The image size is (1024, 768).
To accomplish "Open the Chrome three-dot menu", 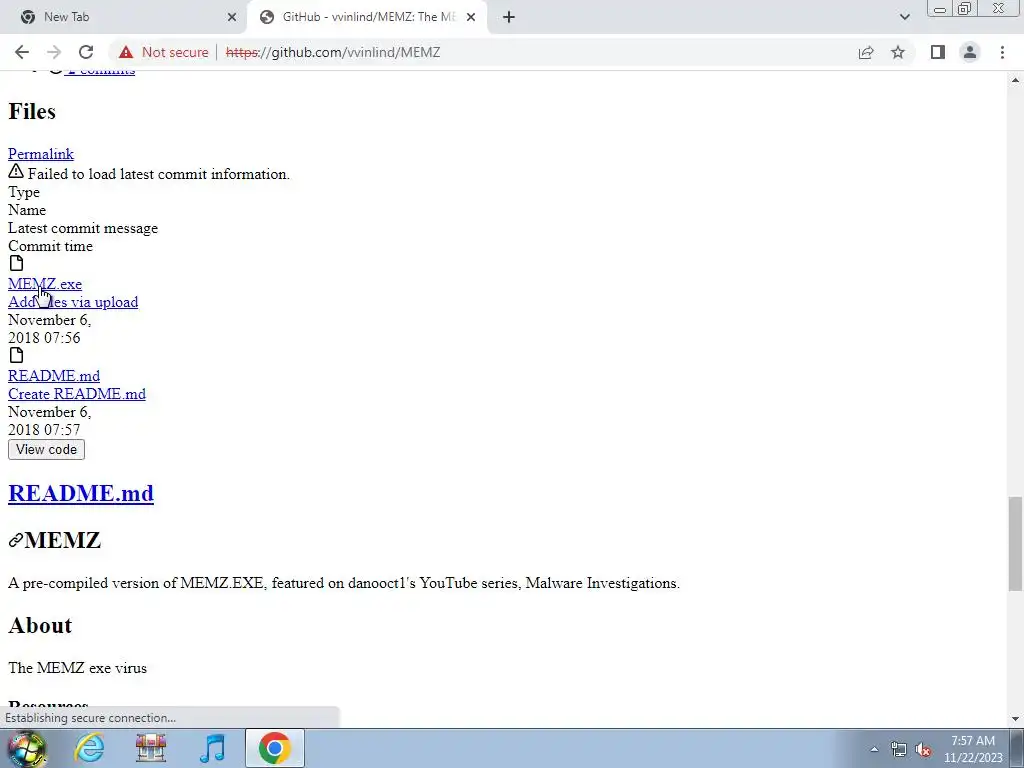I will point(1002,52).
